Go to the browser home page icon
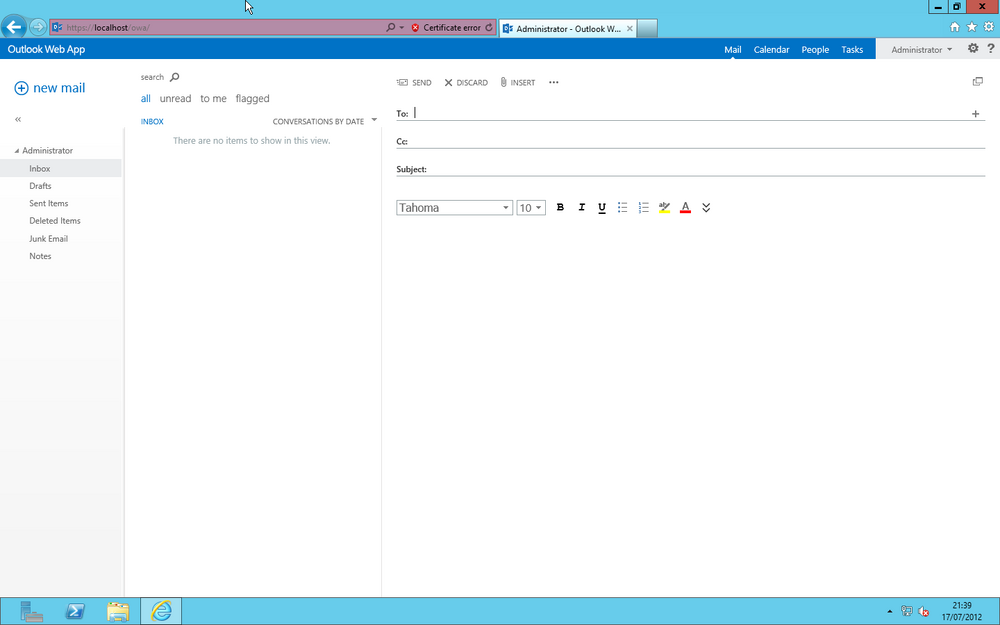Viewport: 1000px width, 625px height. (x=954, y=27)
